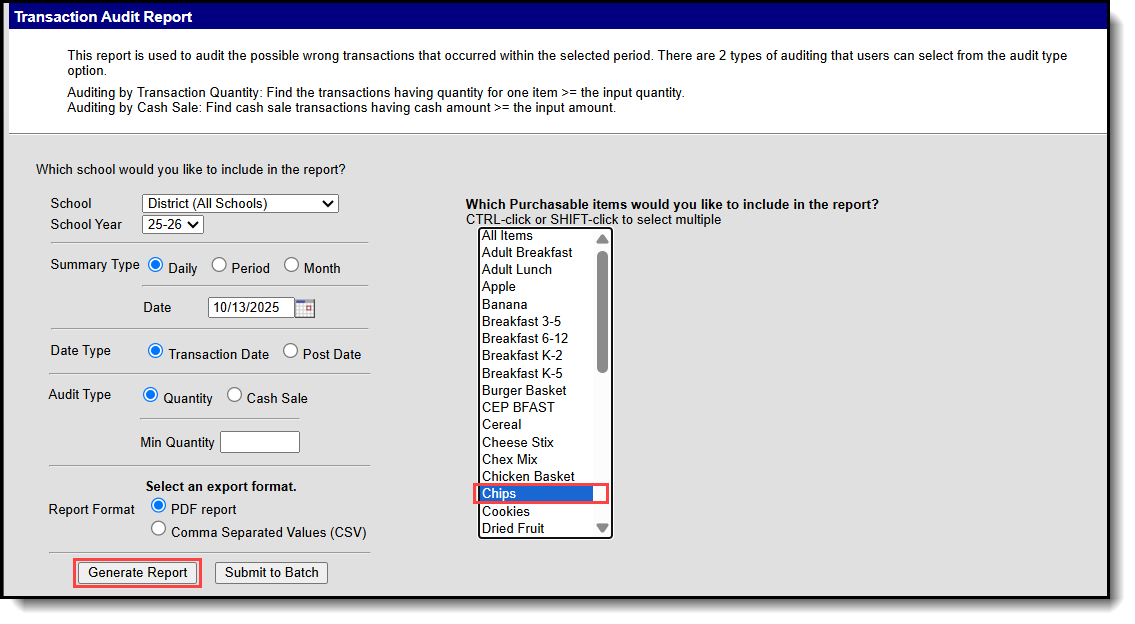Click the Generate Report button

[x=137, y=572]
